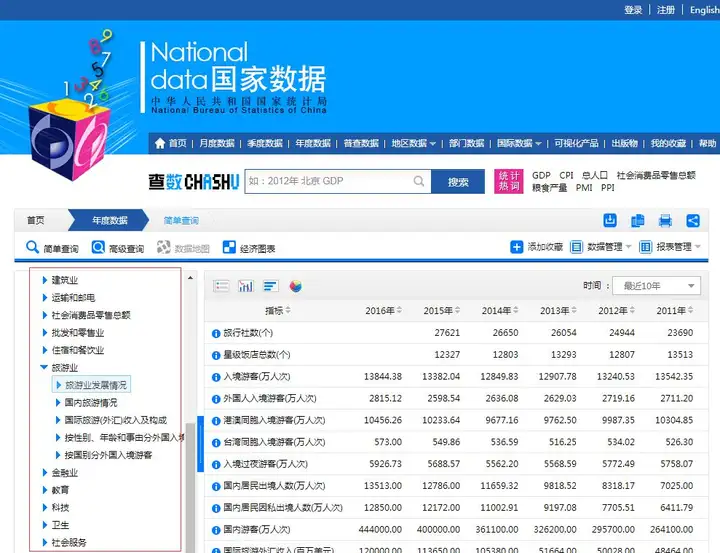Switch to horizontal bar chart icon
Image resolution: width=720 pixels, height=553 pixels.
[271, 286]
